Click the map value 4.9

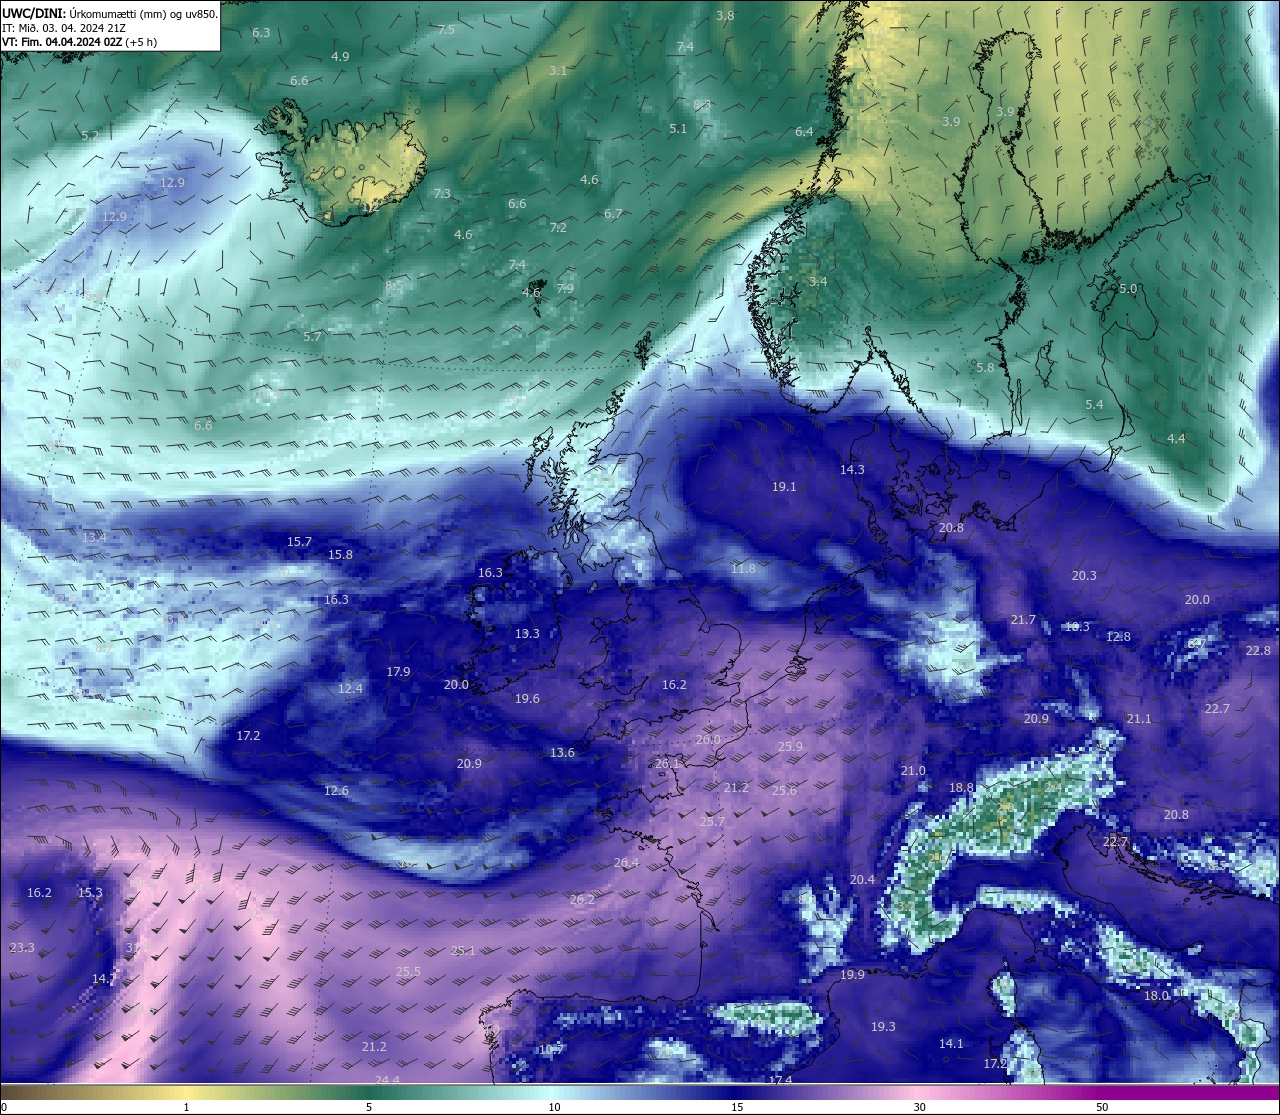pos(340,57)
